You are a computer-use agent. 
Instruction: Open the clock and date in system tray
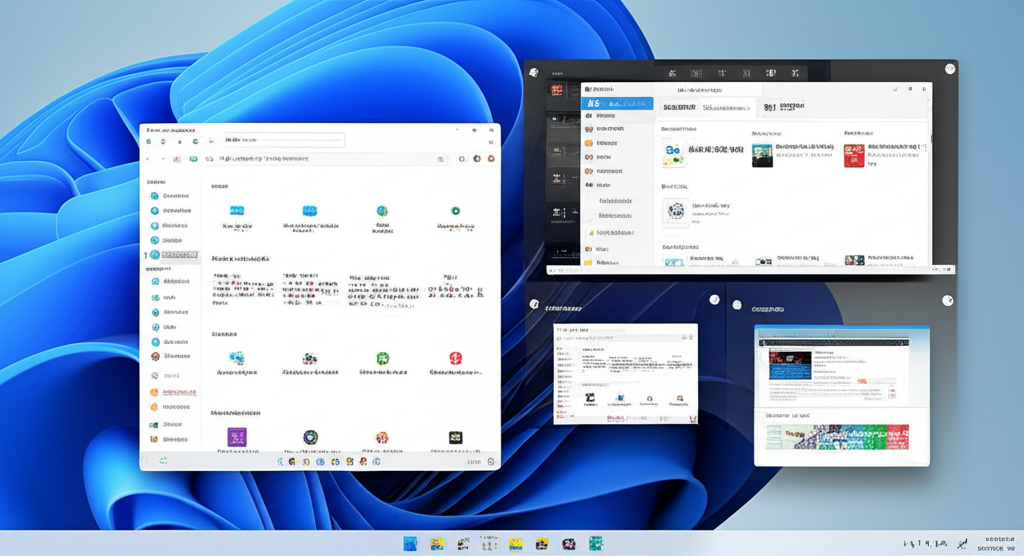995,543
